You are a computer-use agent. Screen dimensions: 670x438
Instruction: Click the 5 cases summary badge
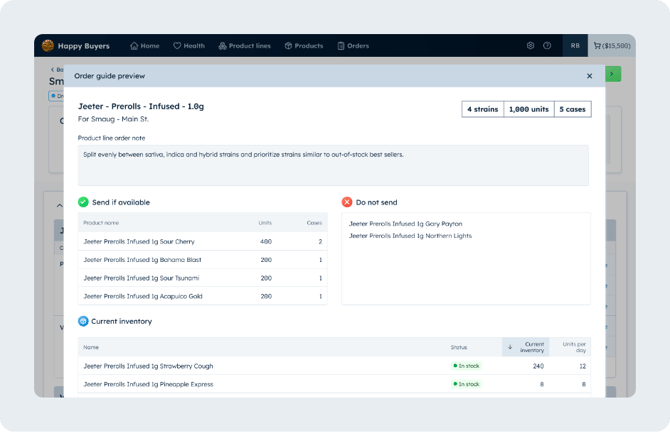point(573,109)
